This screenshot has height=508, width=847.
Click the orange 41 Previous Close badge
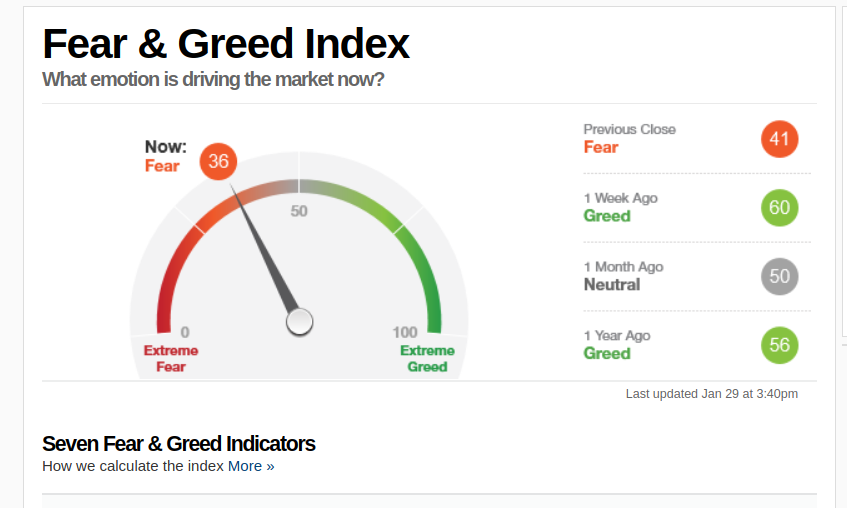coord(779,139)
